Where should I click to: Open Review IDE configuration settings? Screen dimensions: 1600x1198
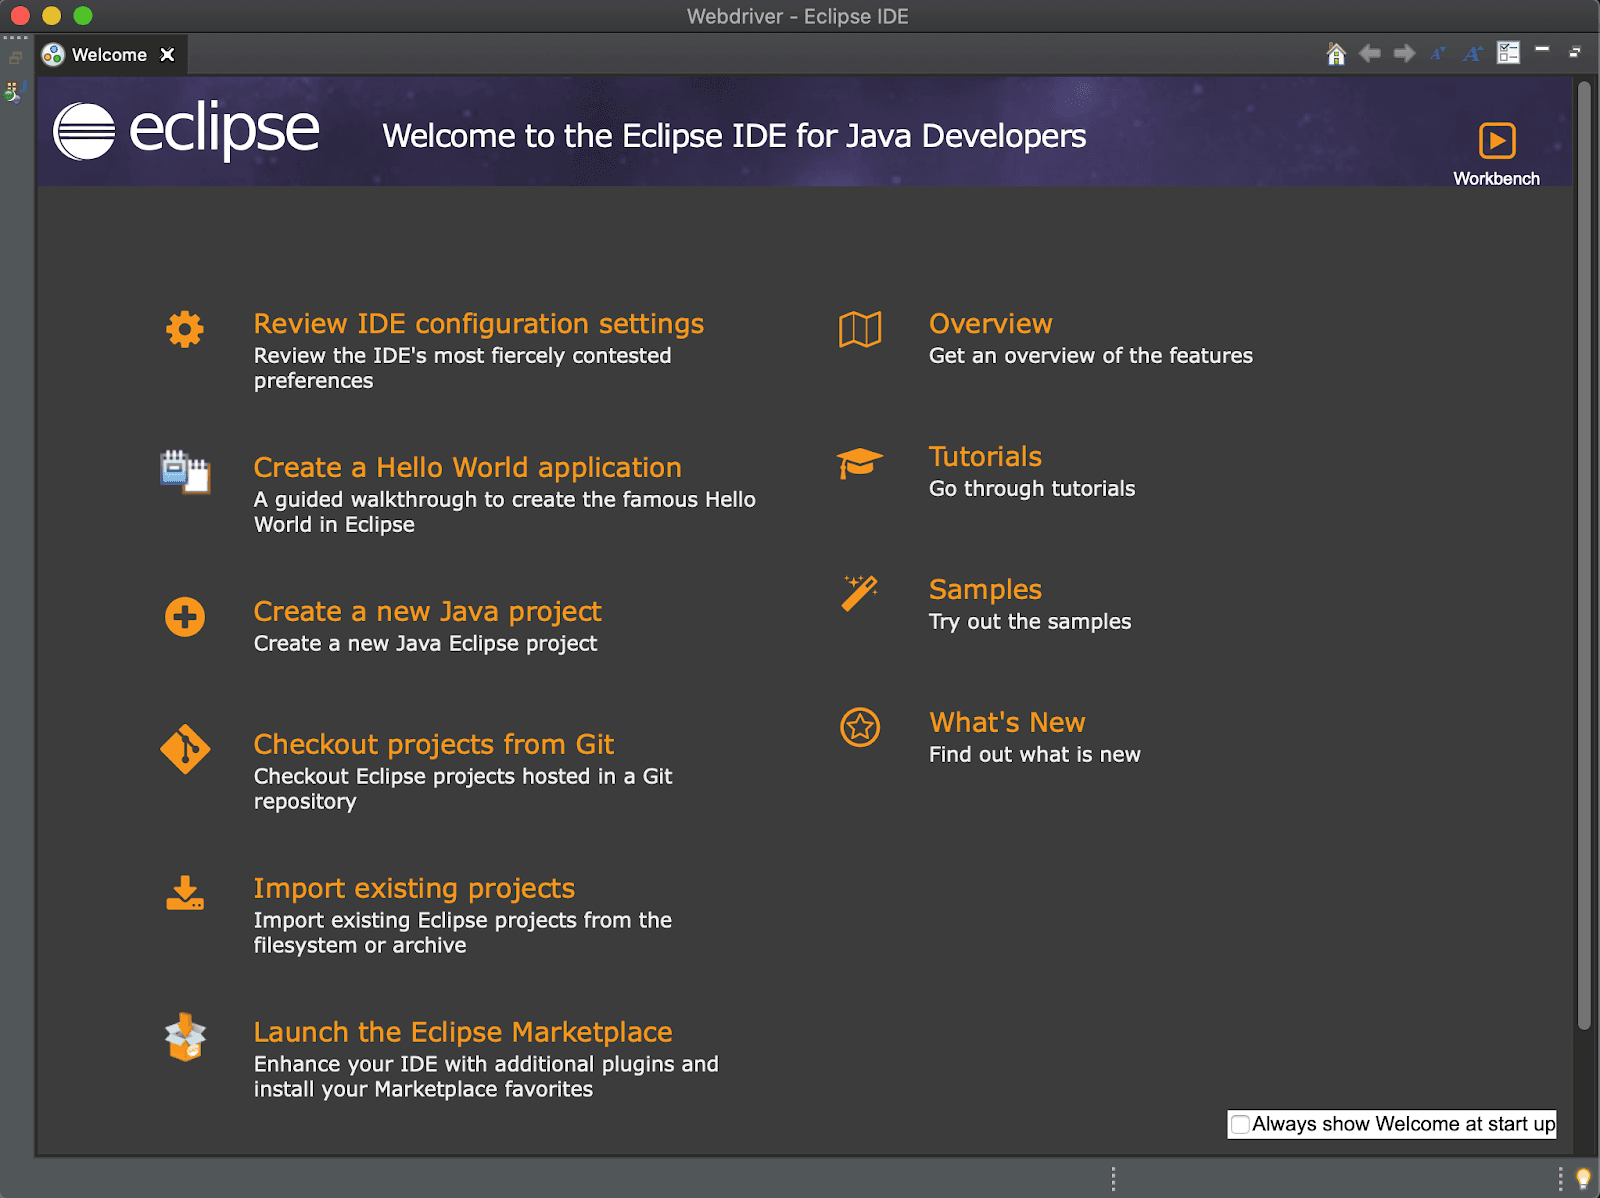tap(479, 323)
